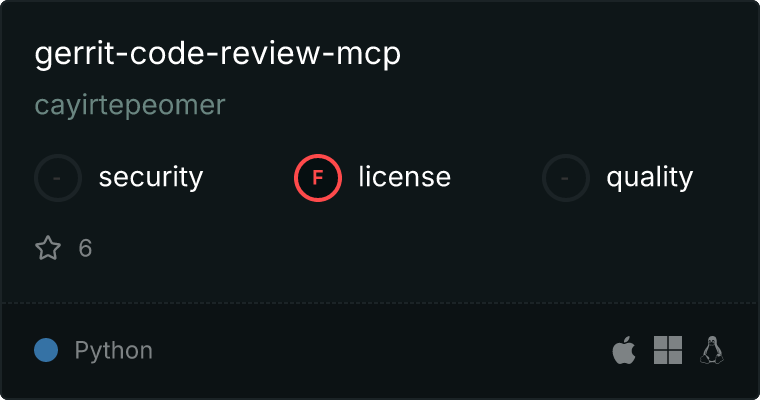This screenshot has width=760, height=400.
Task: Open the cayirtepeomer author link
Action: coord(130,106)
